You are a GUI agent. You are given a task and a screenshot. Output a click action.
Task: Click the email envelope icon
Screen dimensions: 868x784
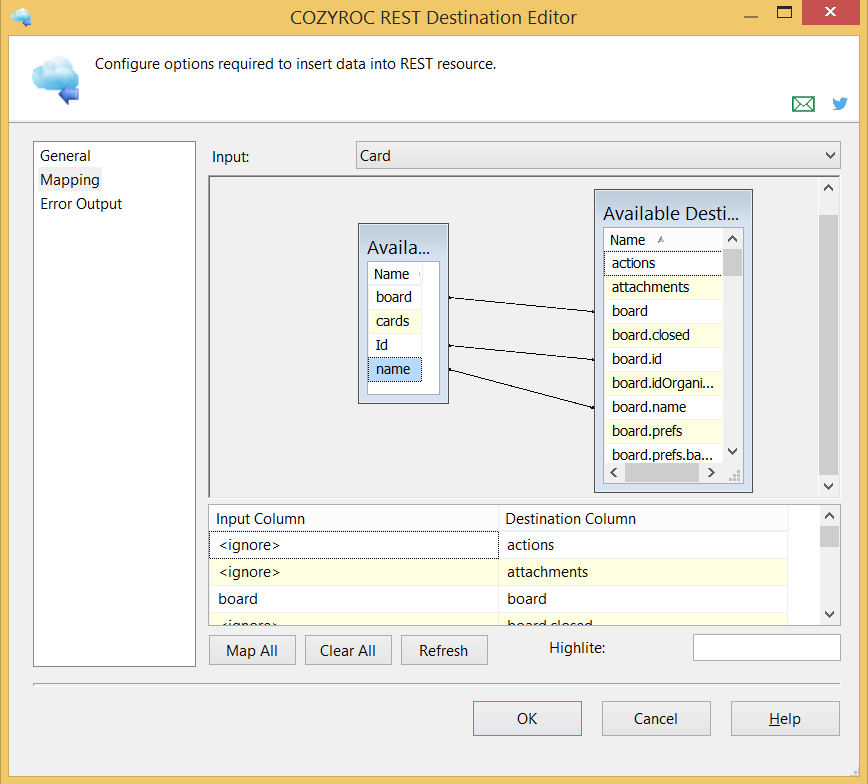click(x=803, y=104)
